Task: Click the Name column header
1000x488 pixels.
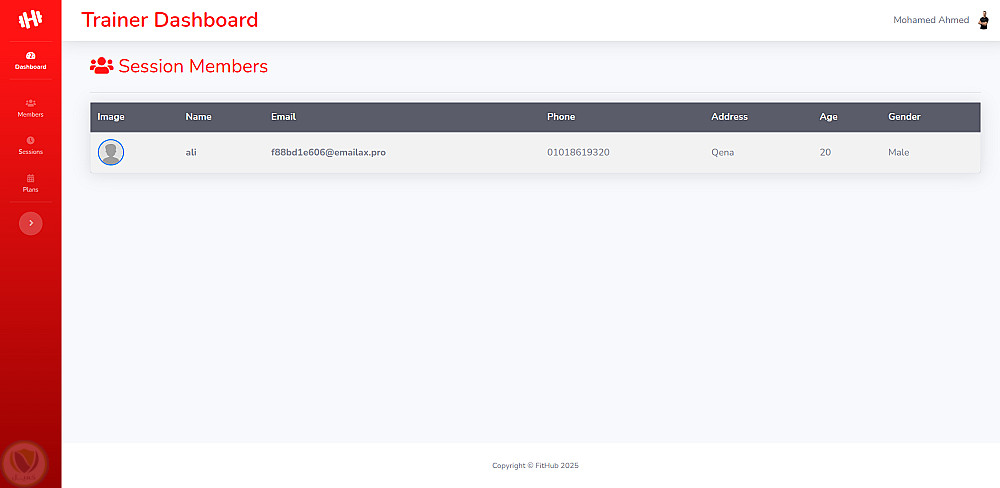Action: pyautogui.click(x=198, y=117)
